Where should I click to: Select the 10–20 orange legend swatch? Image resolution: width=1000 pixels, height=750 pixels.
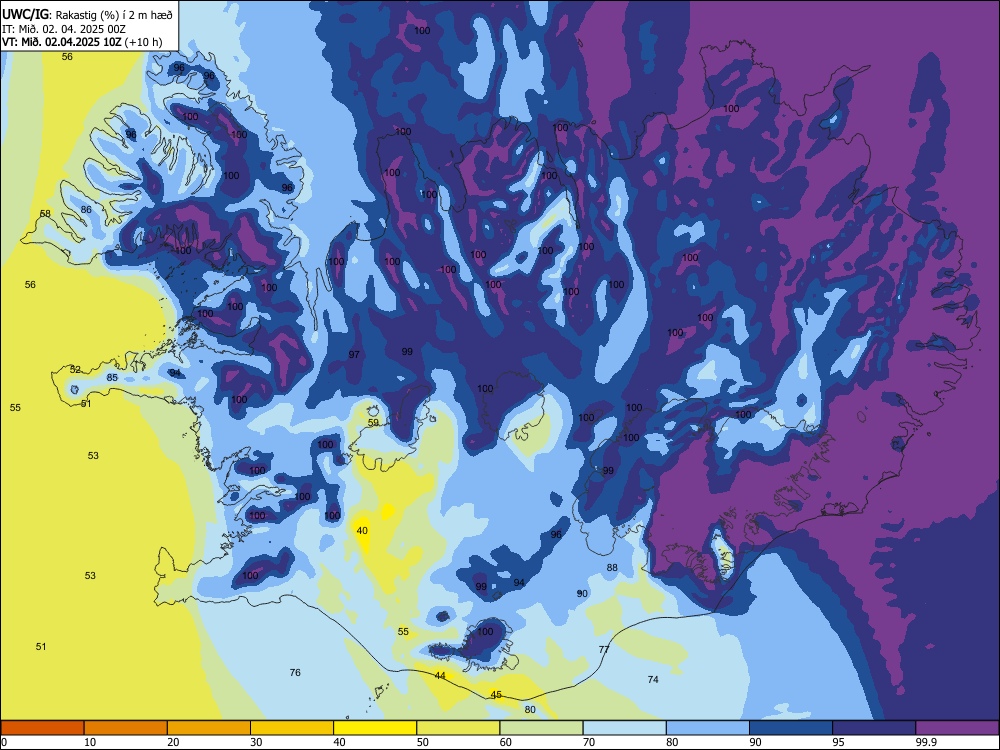tap(126, 728)
